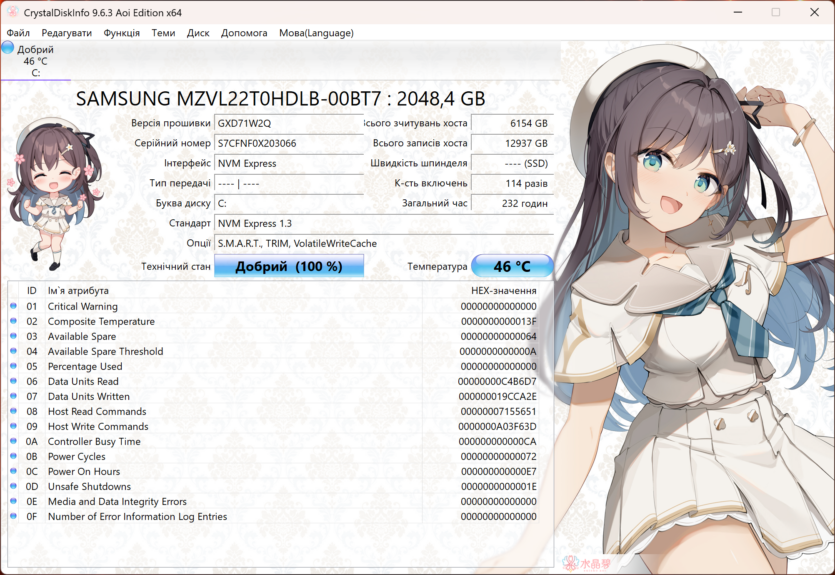Open the Теми menu

163,33
